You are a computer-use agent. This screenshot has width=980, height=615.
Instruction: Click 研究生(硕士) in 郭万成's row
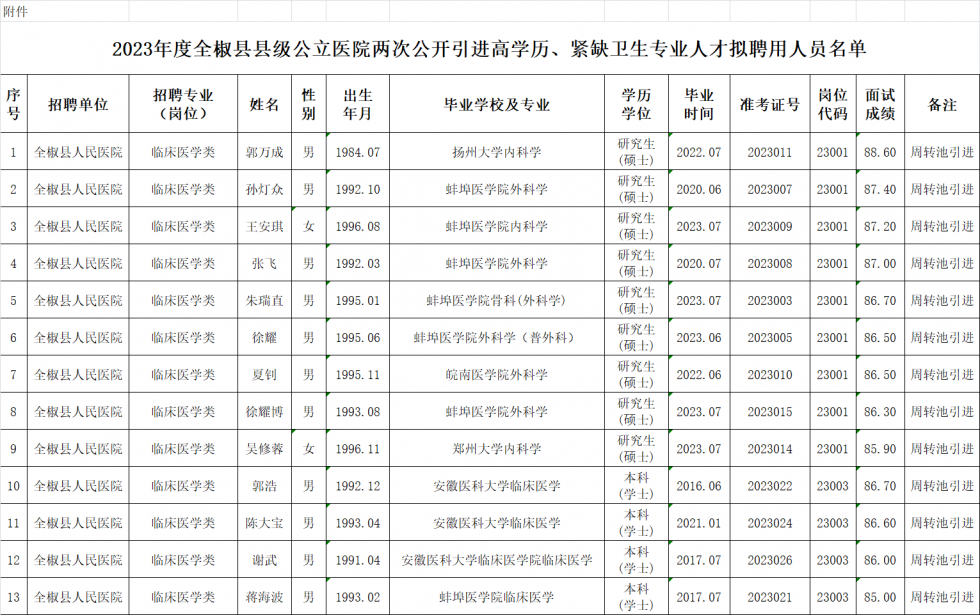636,152
